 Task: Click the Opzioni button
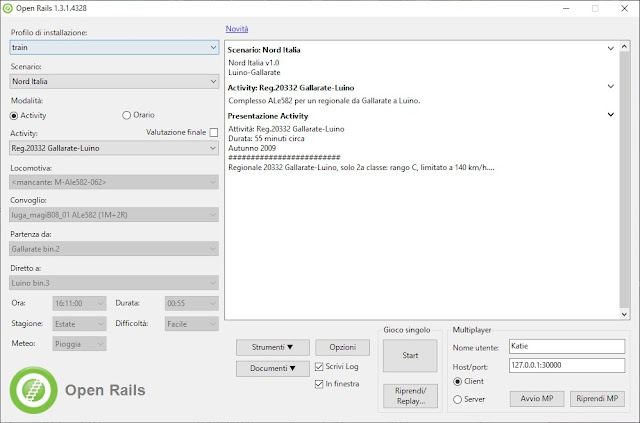tap(342, 347)
